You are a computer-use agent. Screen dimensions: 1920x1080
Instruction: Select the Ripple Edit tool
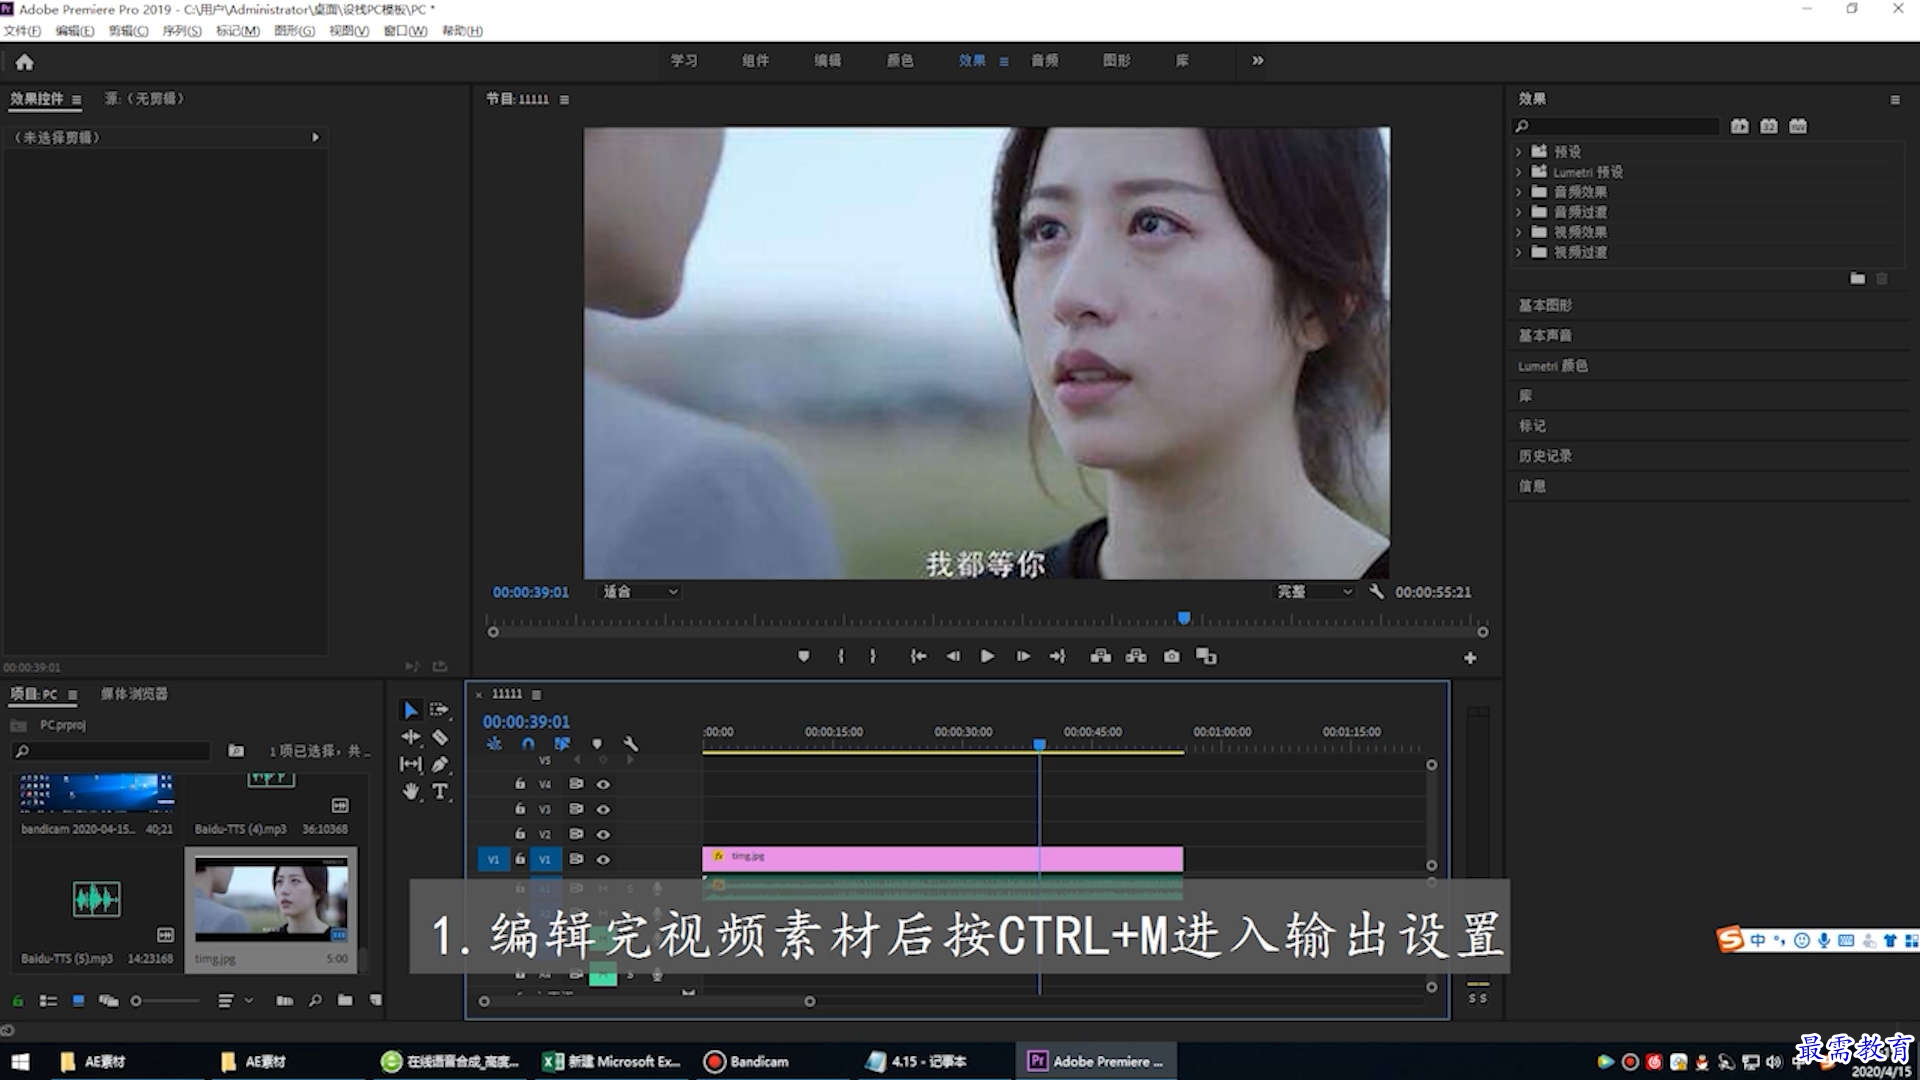(410, 737)
